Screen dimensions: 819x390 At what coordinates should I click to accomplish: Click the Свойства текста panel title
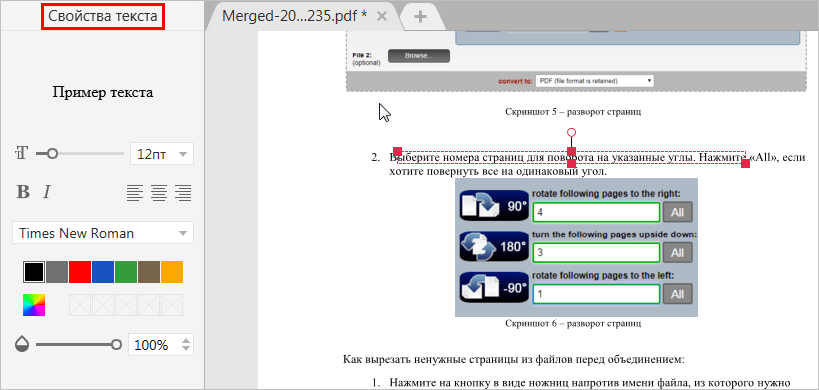coord(103,16)
